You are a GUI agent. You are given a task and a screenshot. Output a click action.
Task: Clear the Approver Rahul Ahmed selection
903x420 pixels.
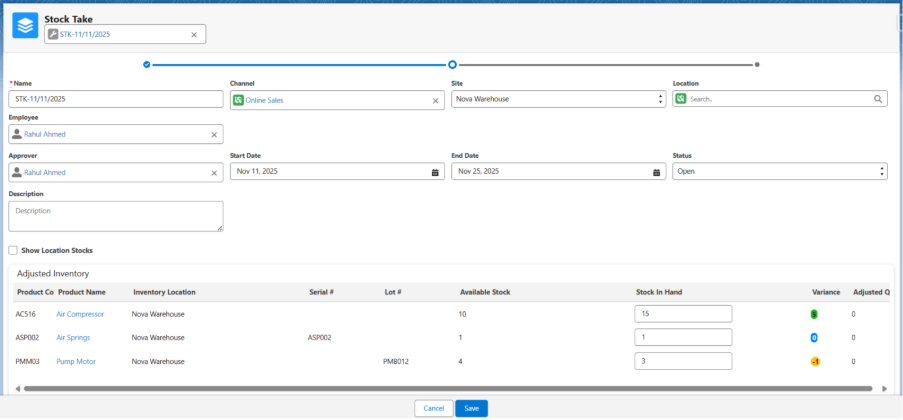pyautogui.click(x=214, y=173)
